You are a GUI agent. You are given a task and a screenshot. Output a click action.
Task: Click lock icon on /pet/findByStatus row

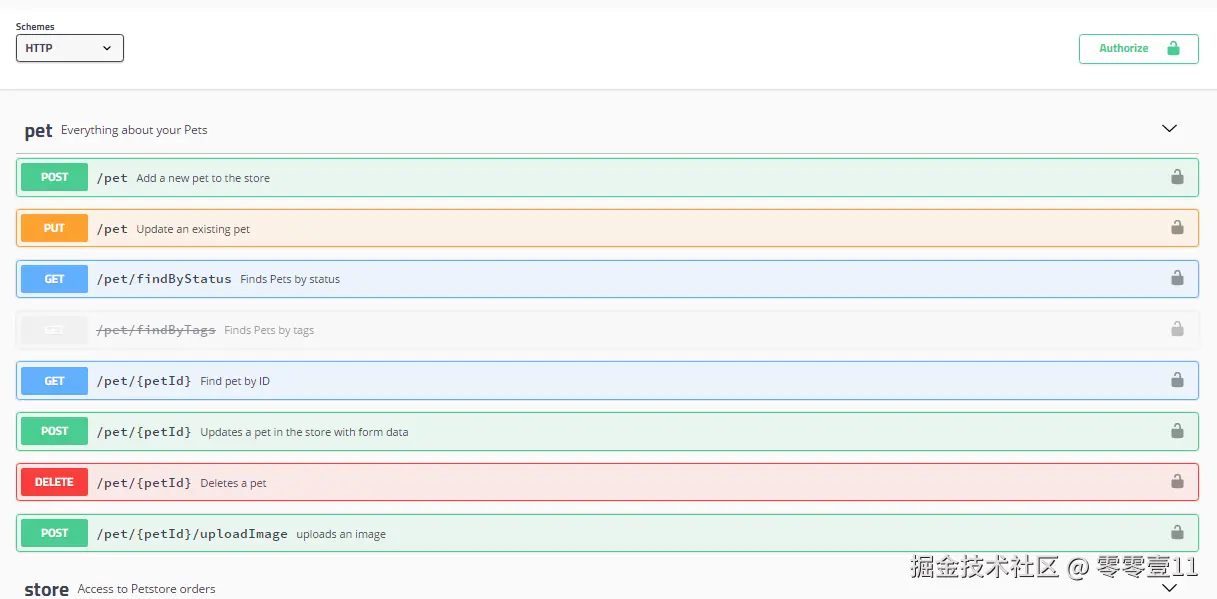click(1177, 278)
